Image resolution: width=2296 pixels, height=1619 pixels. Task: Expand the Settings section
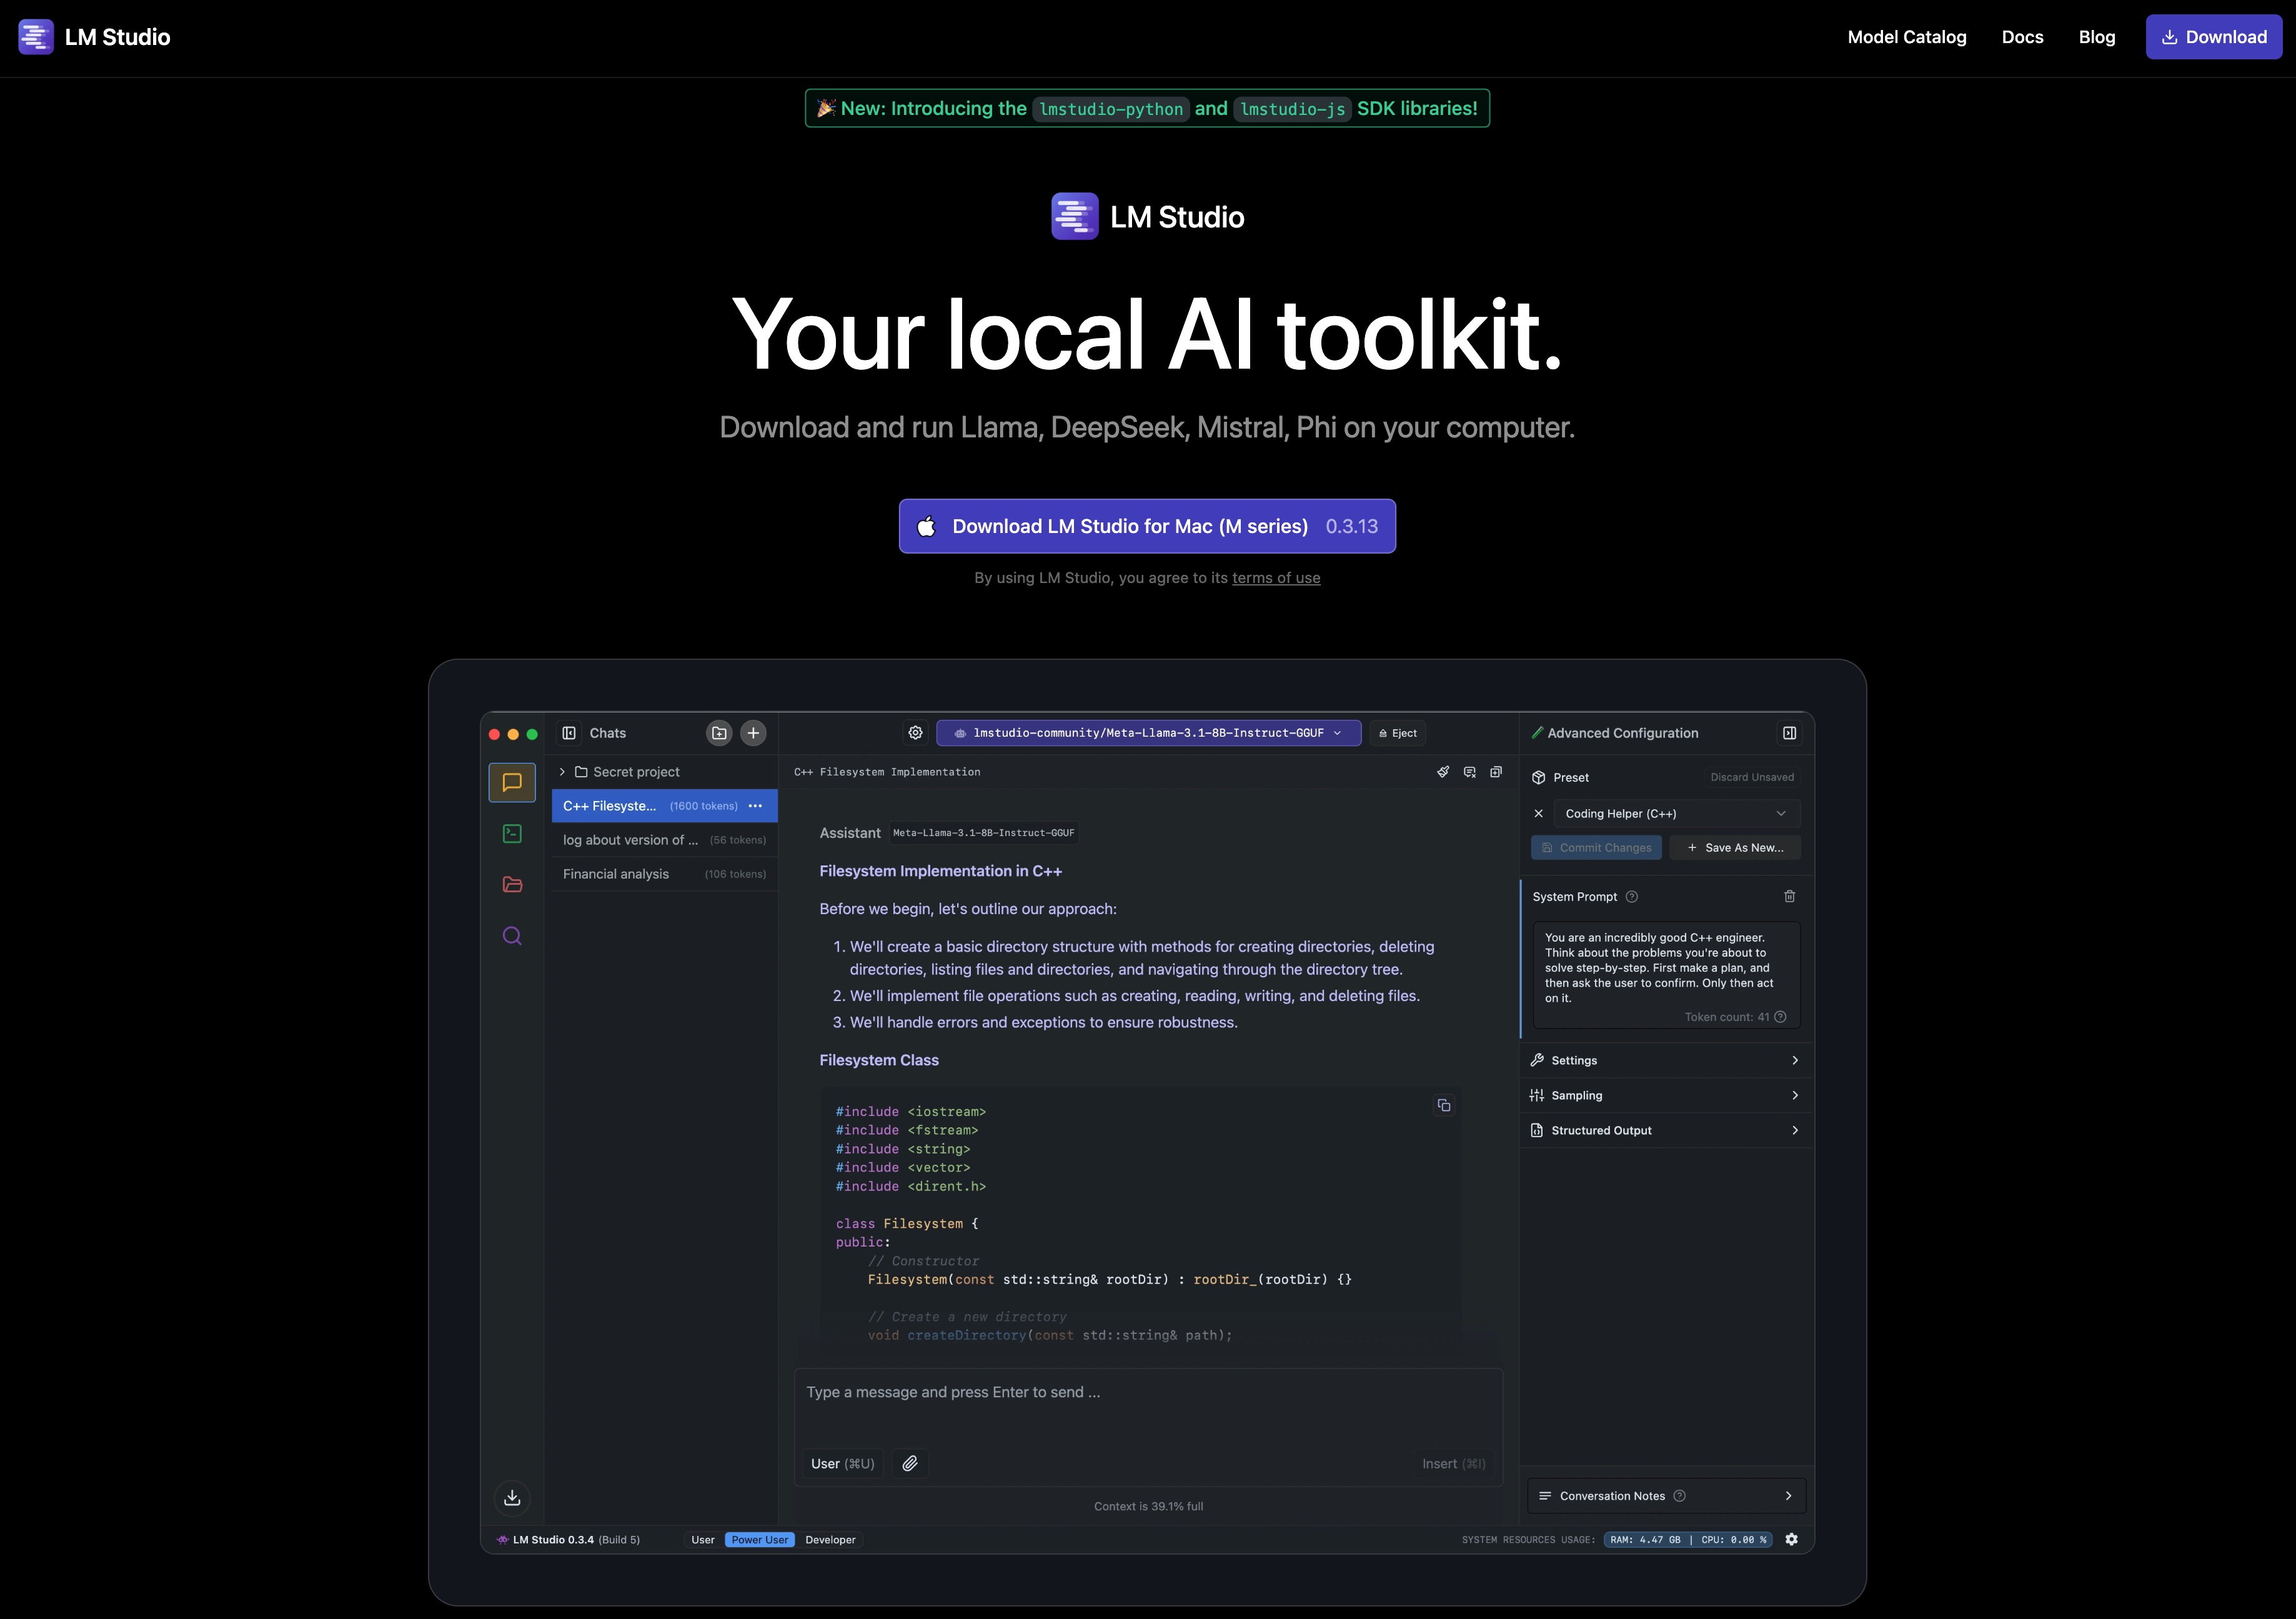[1666, 1060]
